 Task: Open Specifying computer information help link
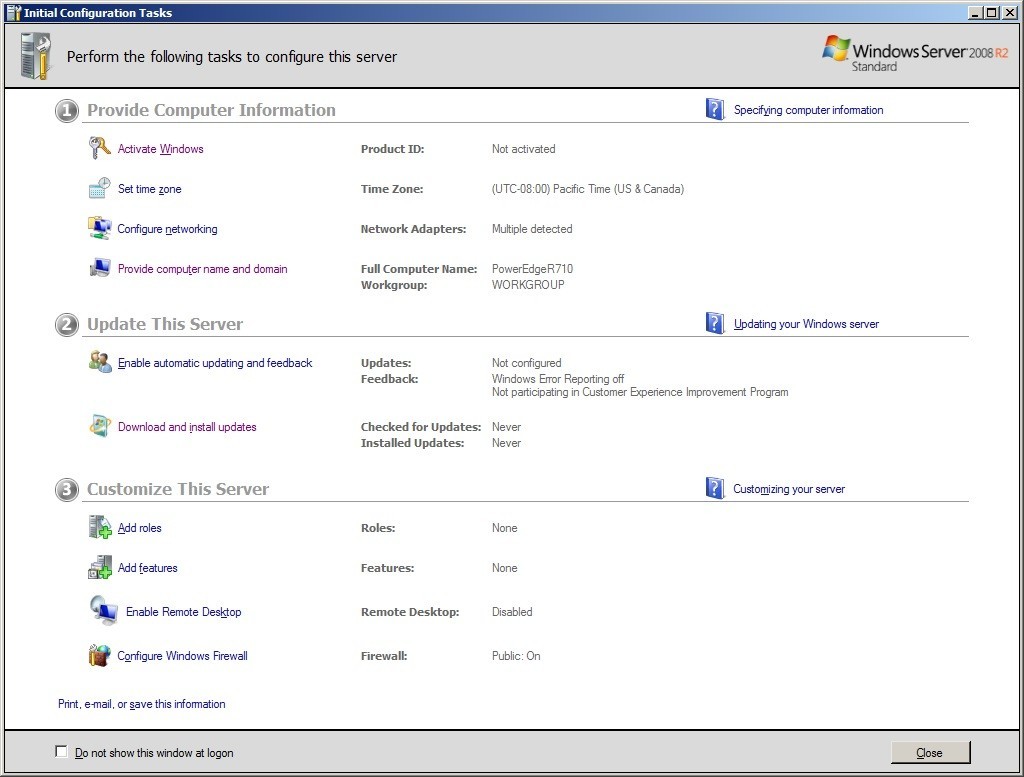[x=808, y=110]
